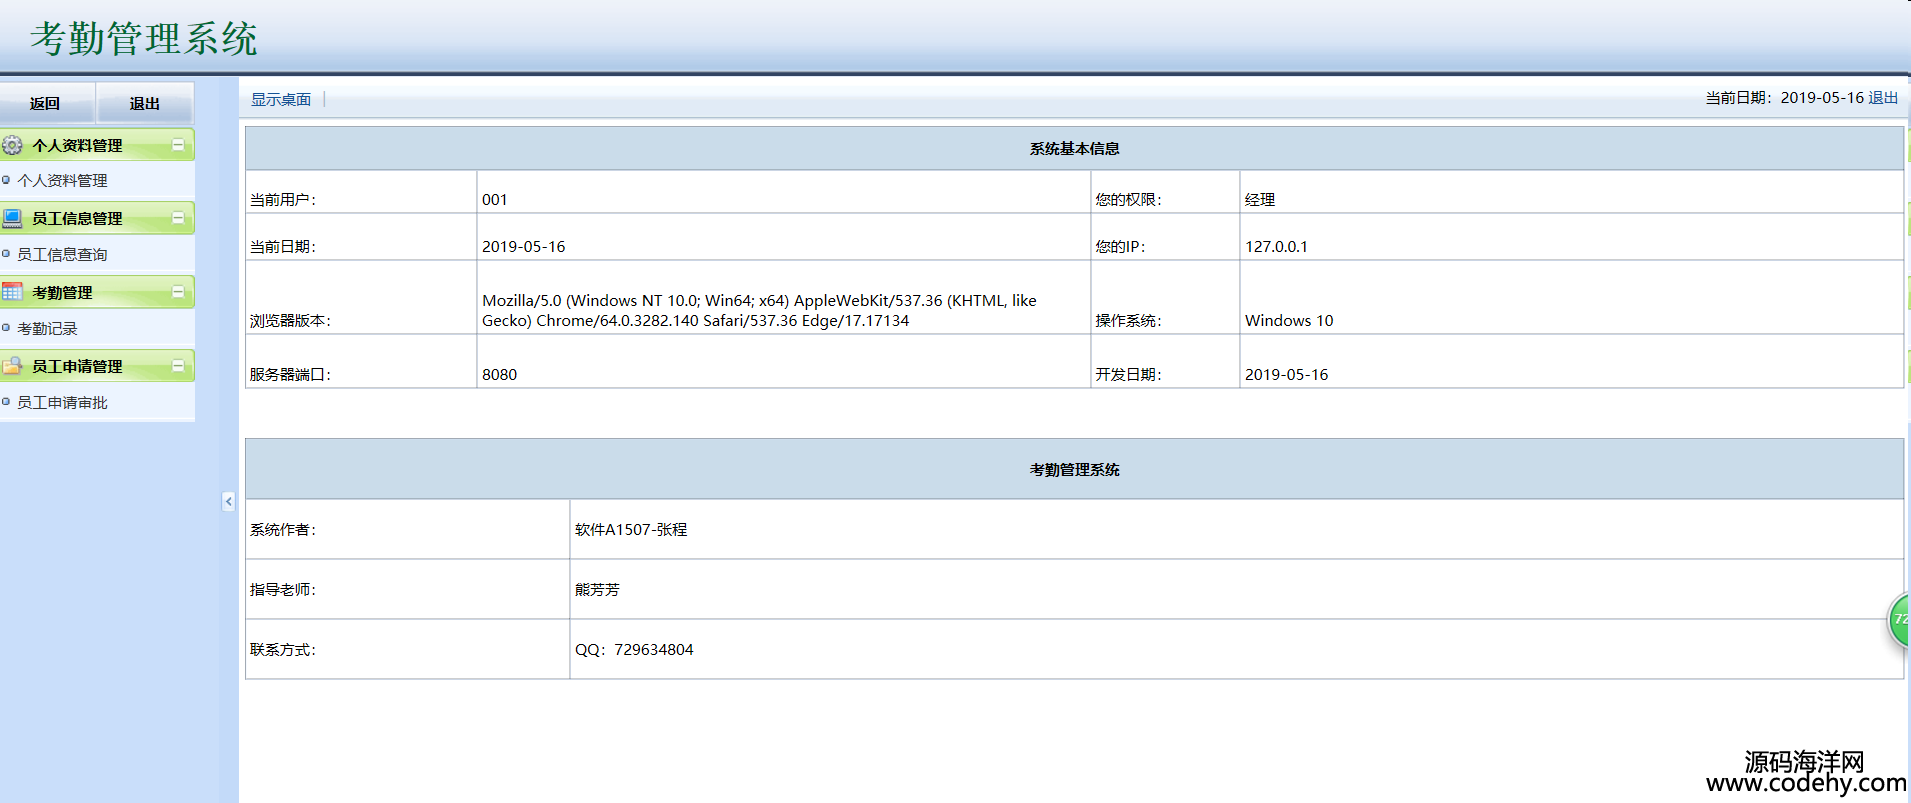Click the 指导老师: label
The width and height of the screenshot is (1911, 803).
[x=283, y=590]
